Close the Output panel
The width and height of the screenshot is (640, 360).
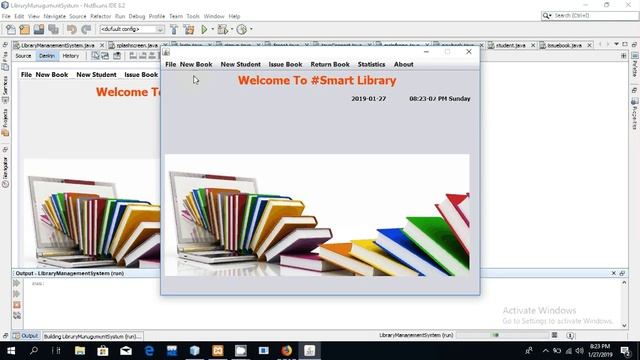(613, 273)
